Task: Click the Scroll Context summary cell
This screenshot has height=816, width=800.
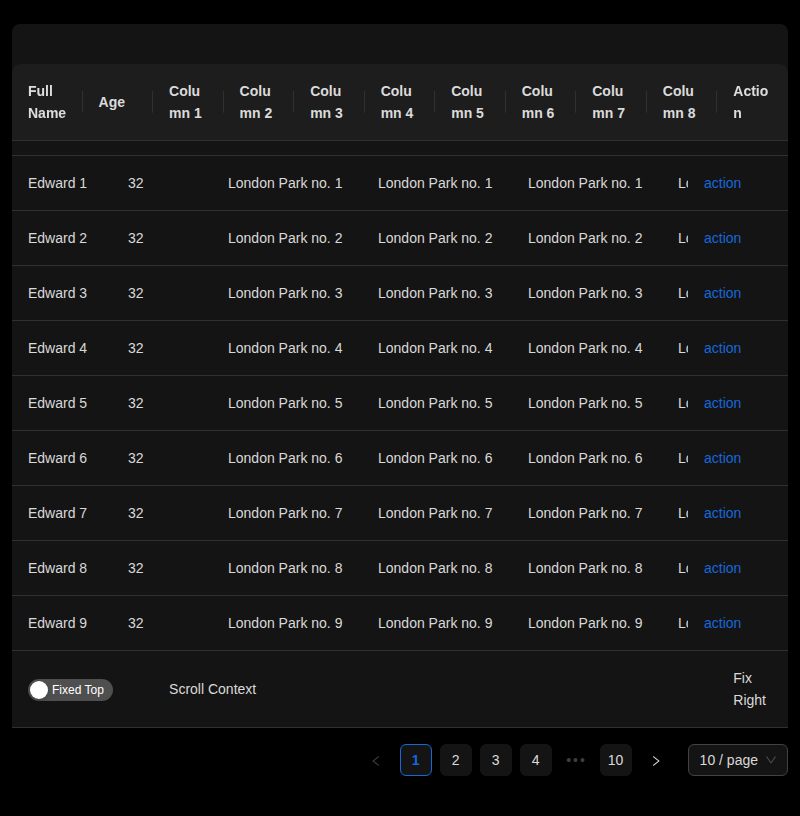Action: [213, 689]
